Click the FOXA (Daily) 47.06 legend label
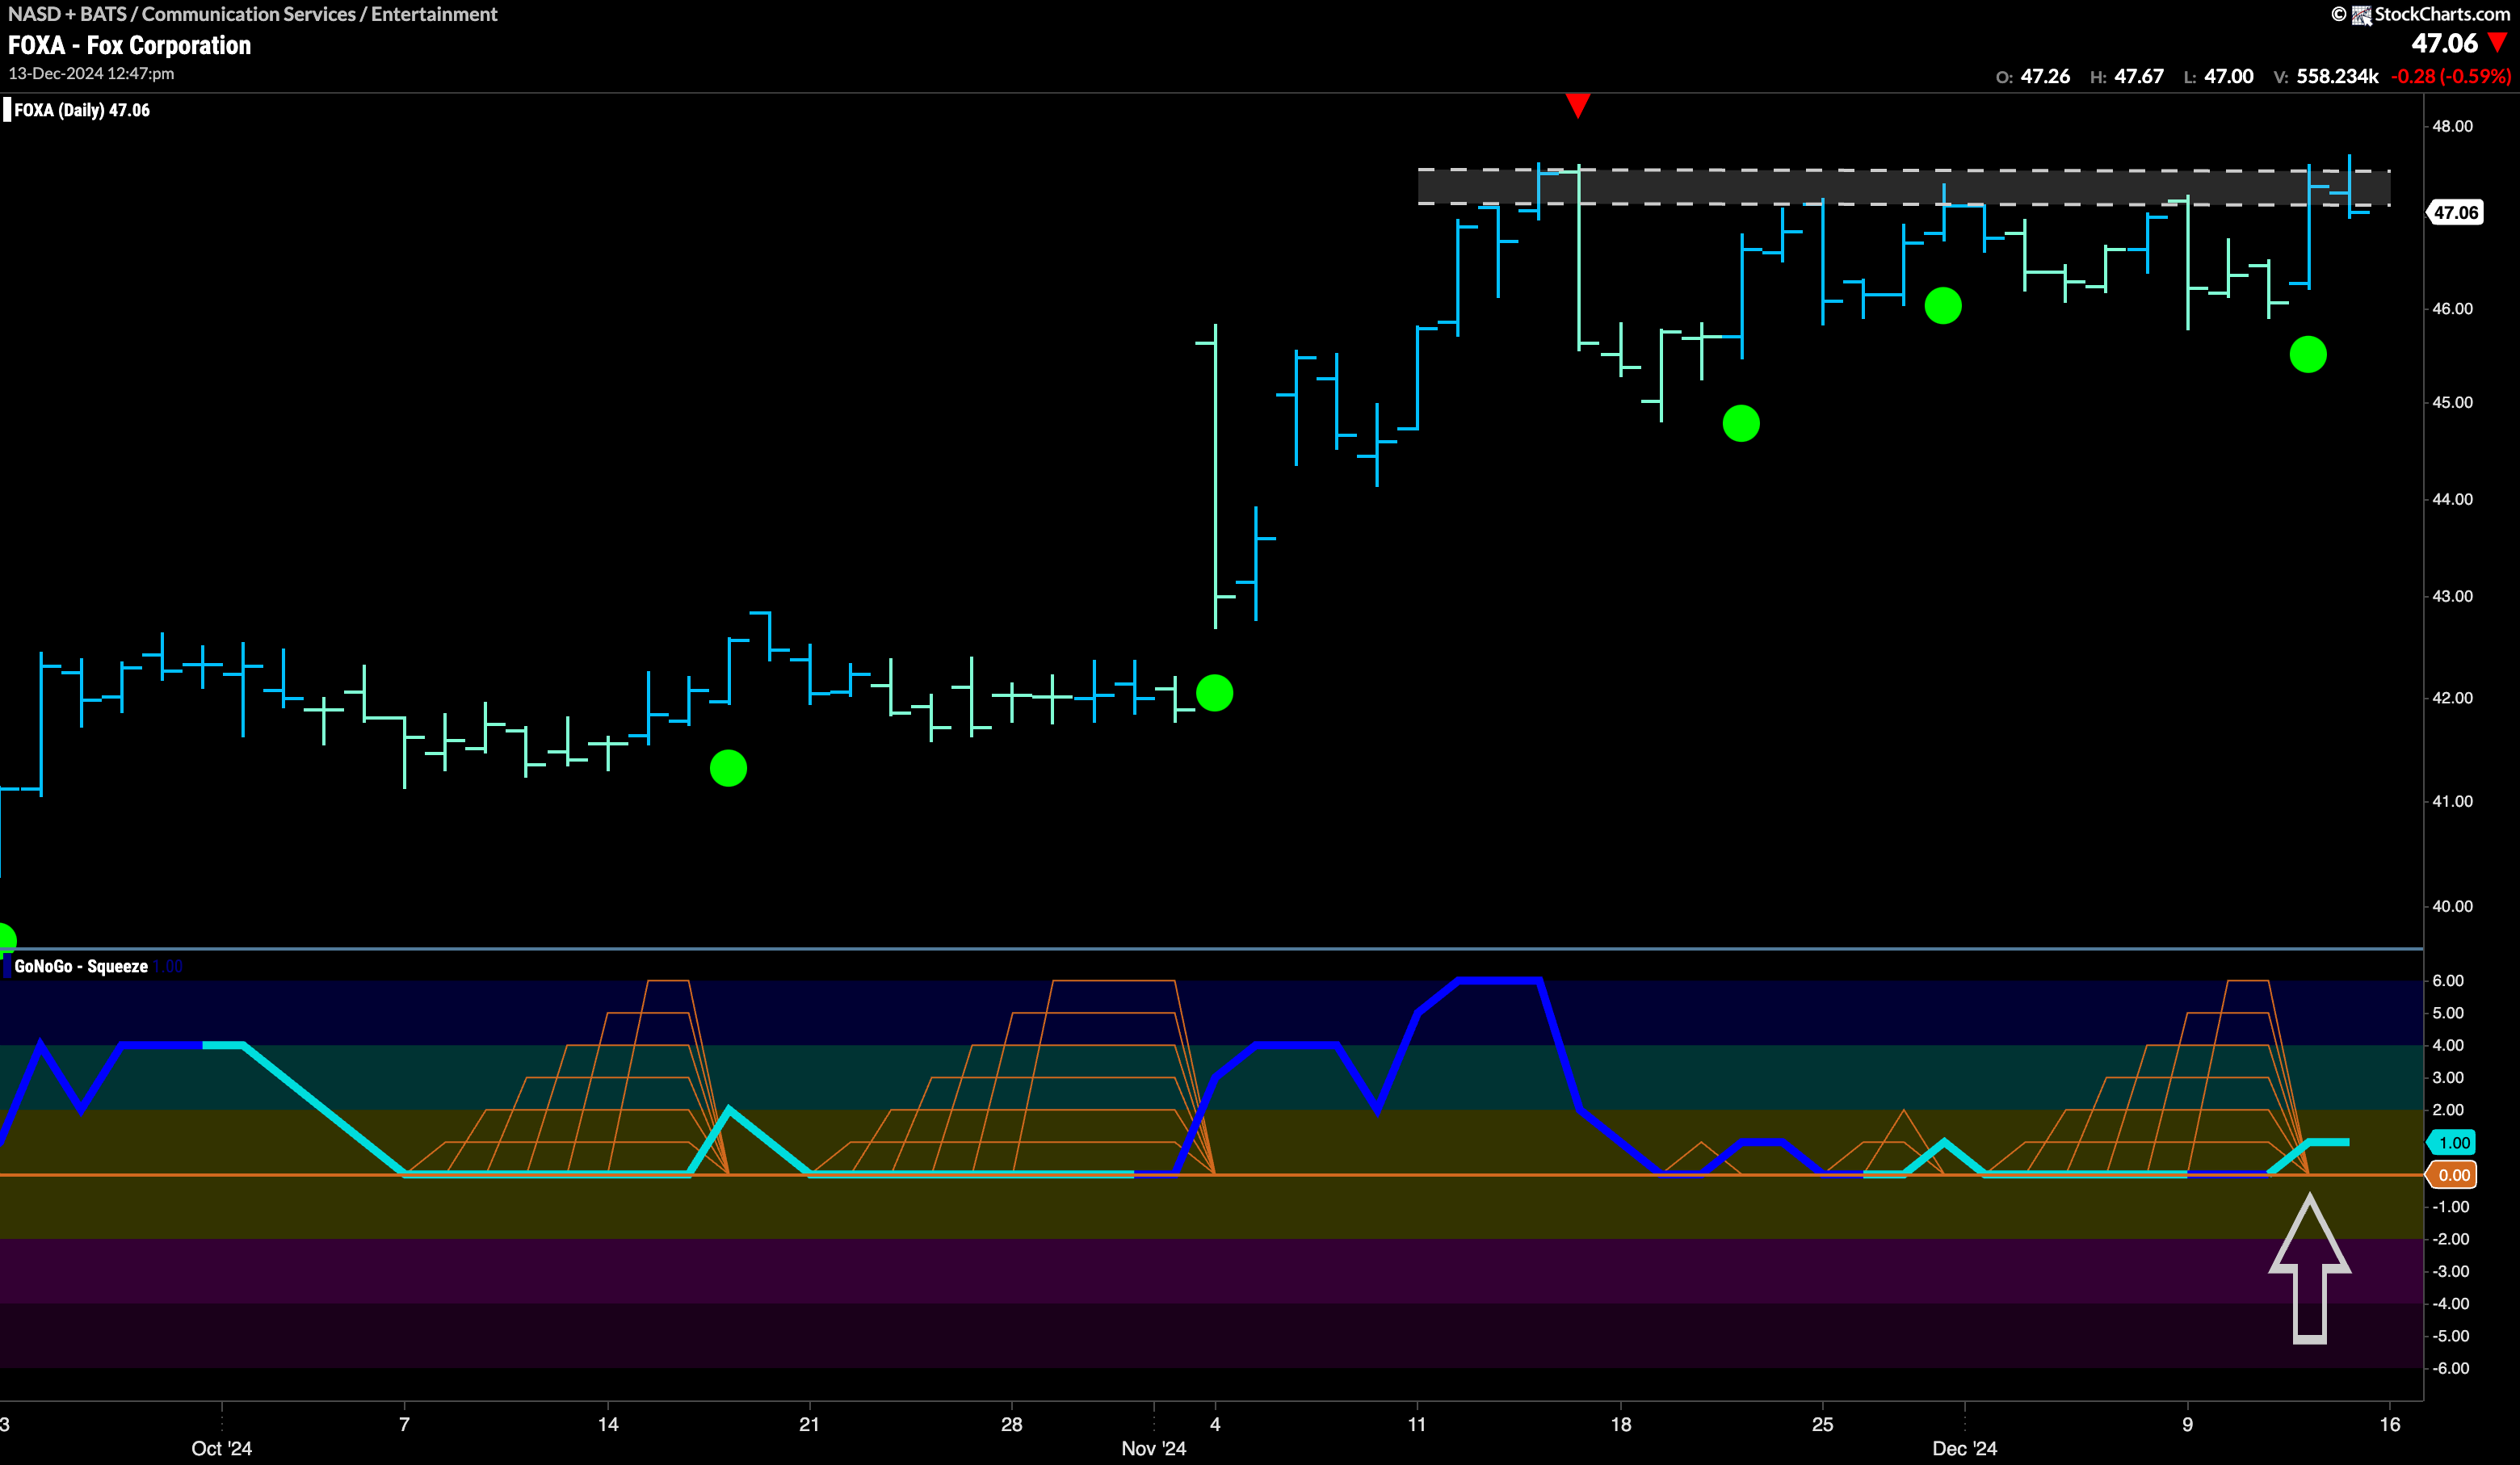The height and width of the screenshot is (1465, 2520). tap(82, 110)
